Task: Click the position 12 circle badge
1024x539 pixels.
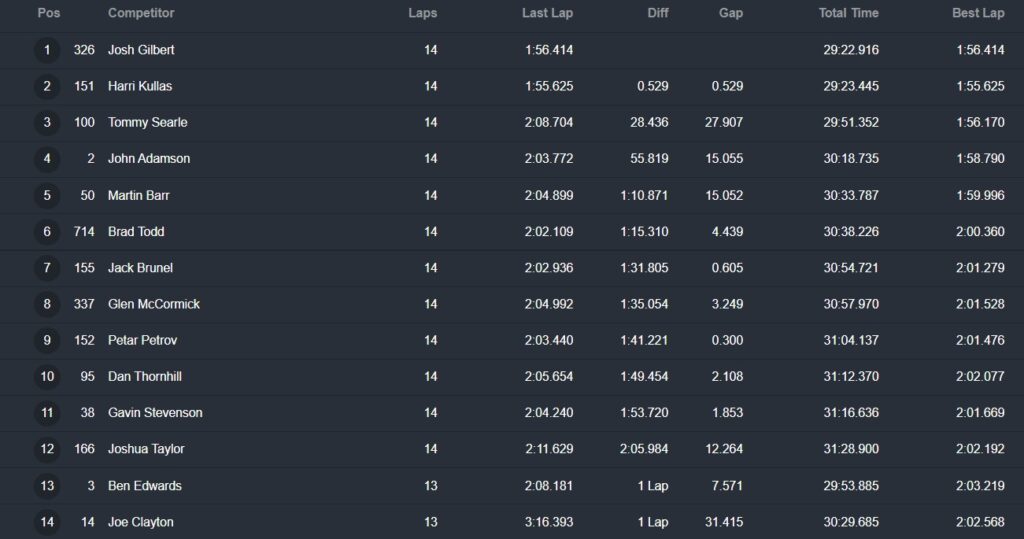Action: (47, 450)
